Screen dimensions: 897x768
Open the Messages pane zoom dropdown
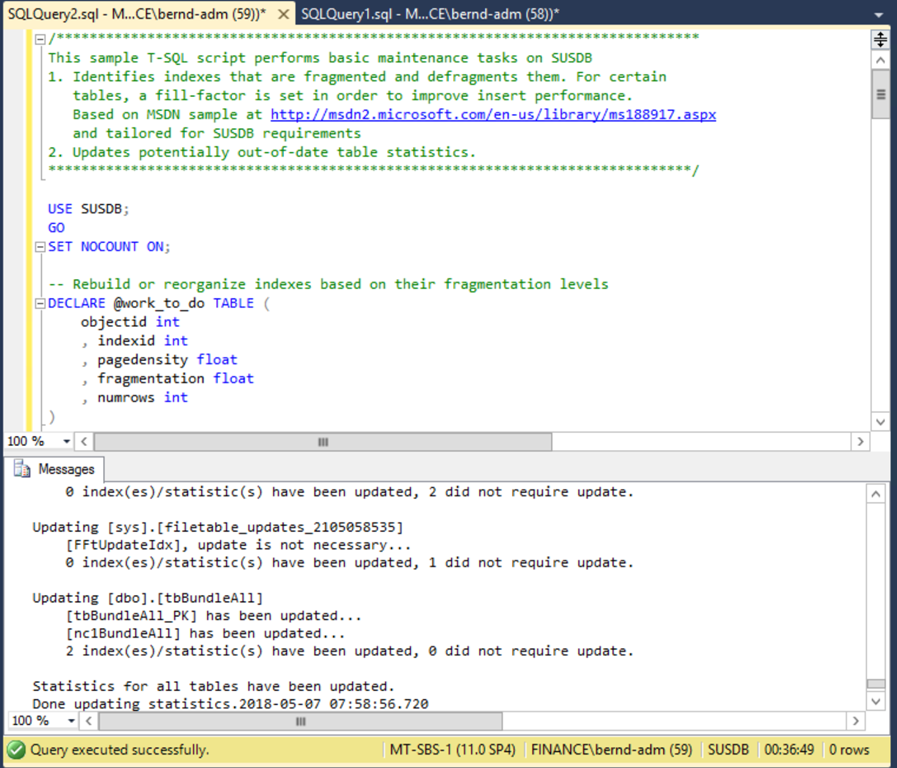pyautogui.click(x=67, y=720)
